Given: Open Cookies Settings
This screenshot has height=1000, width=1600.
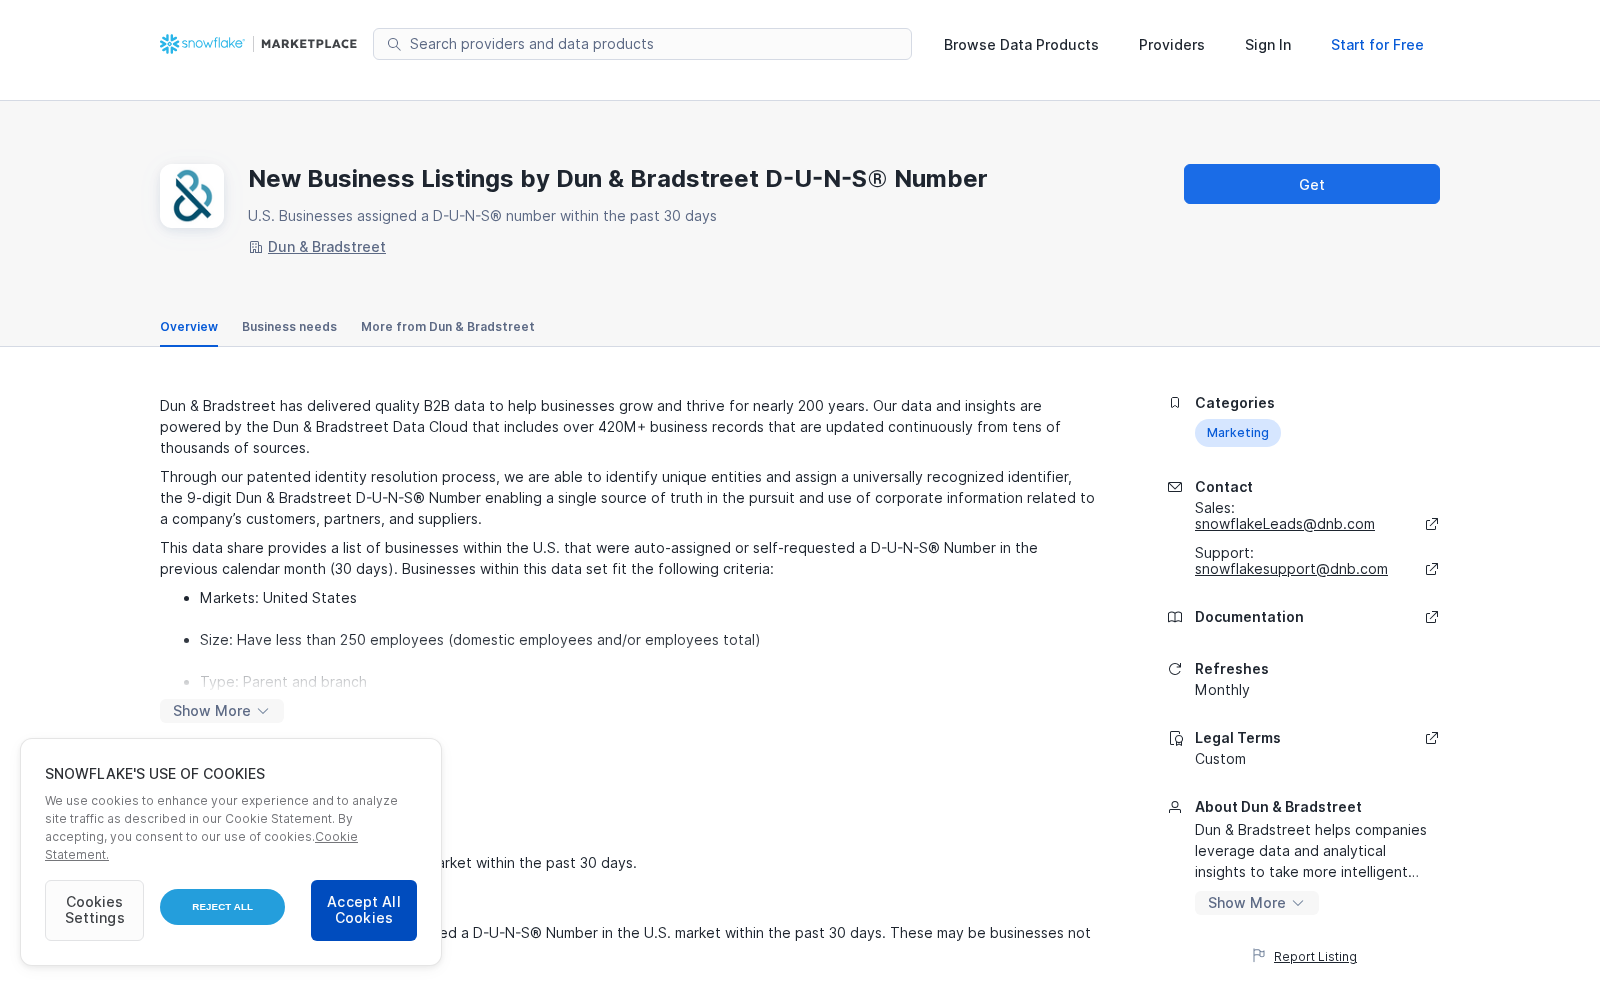Looking at the screenshot, I should 94,910.
